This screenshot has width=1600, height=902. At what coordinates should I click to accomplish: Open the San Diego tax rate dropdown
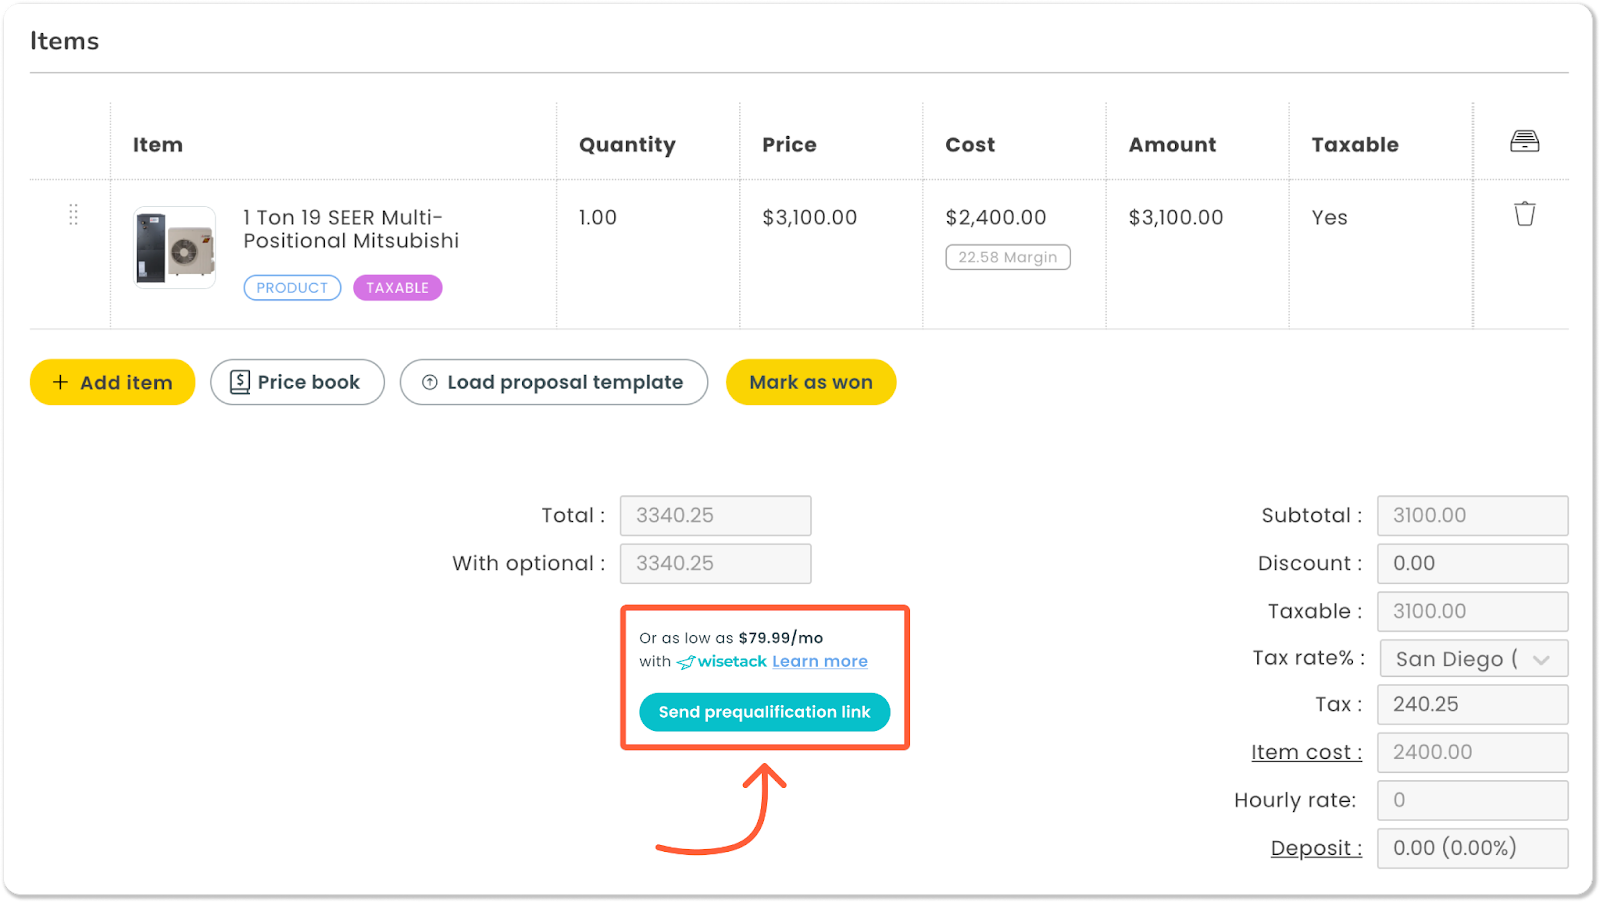1474,659
